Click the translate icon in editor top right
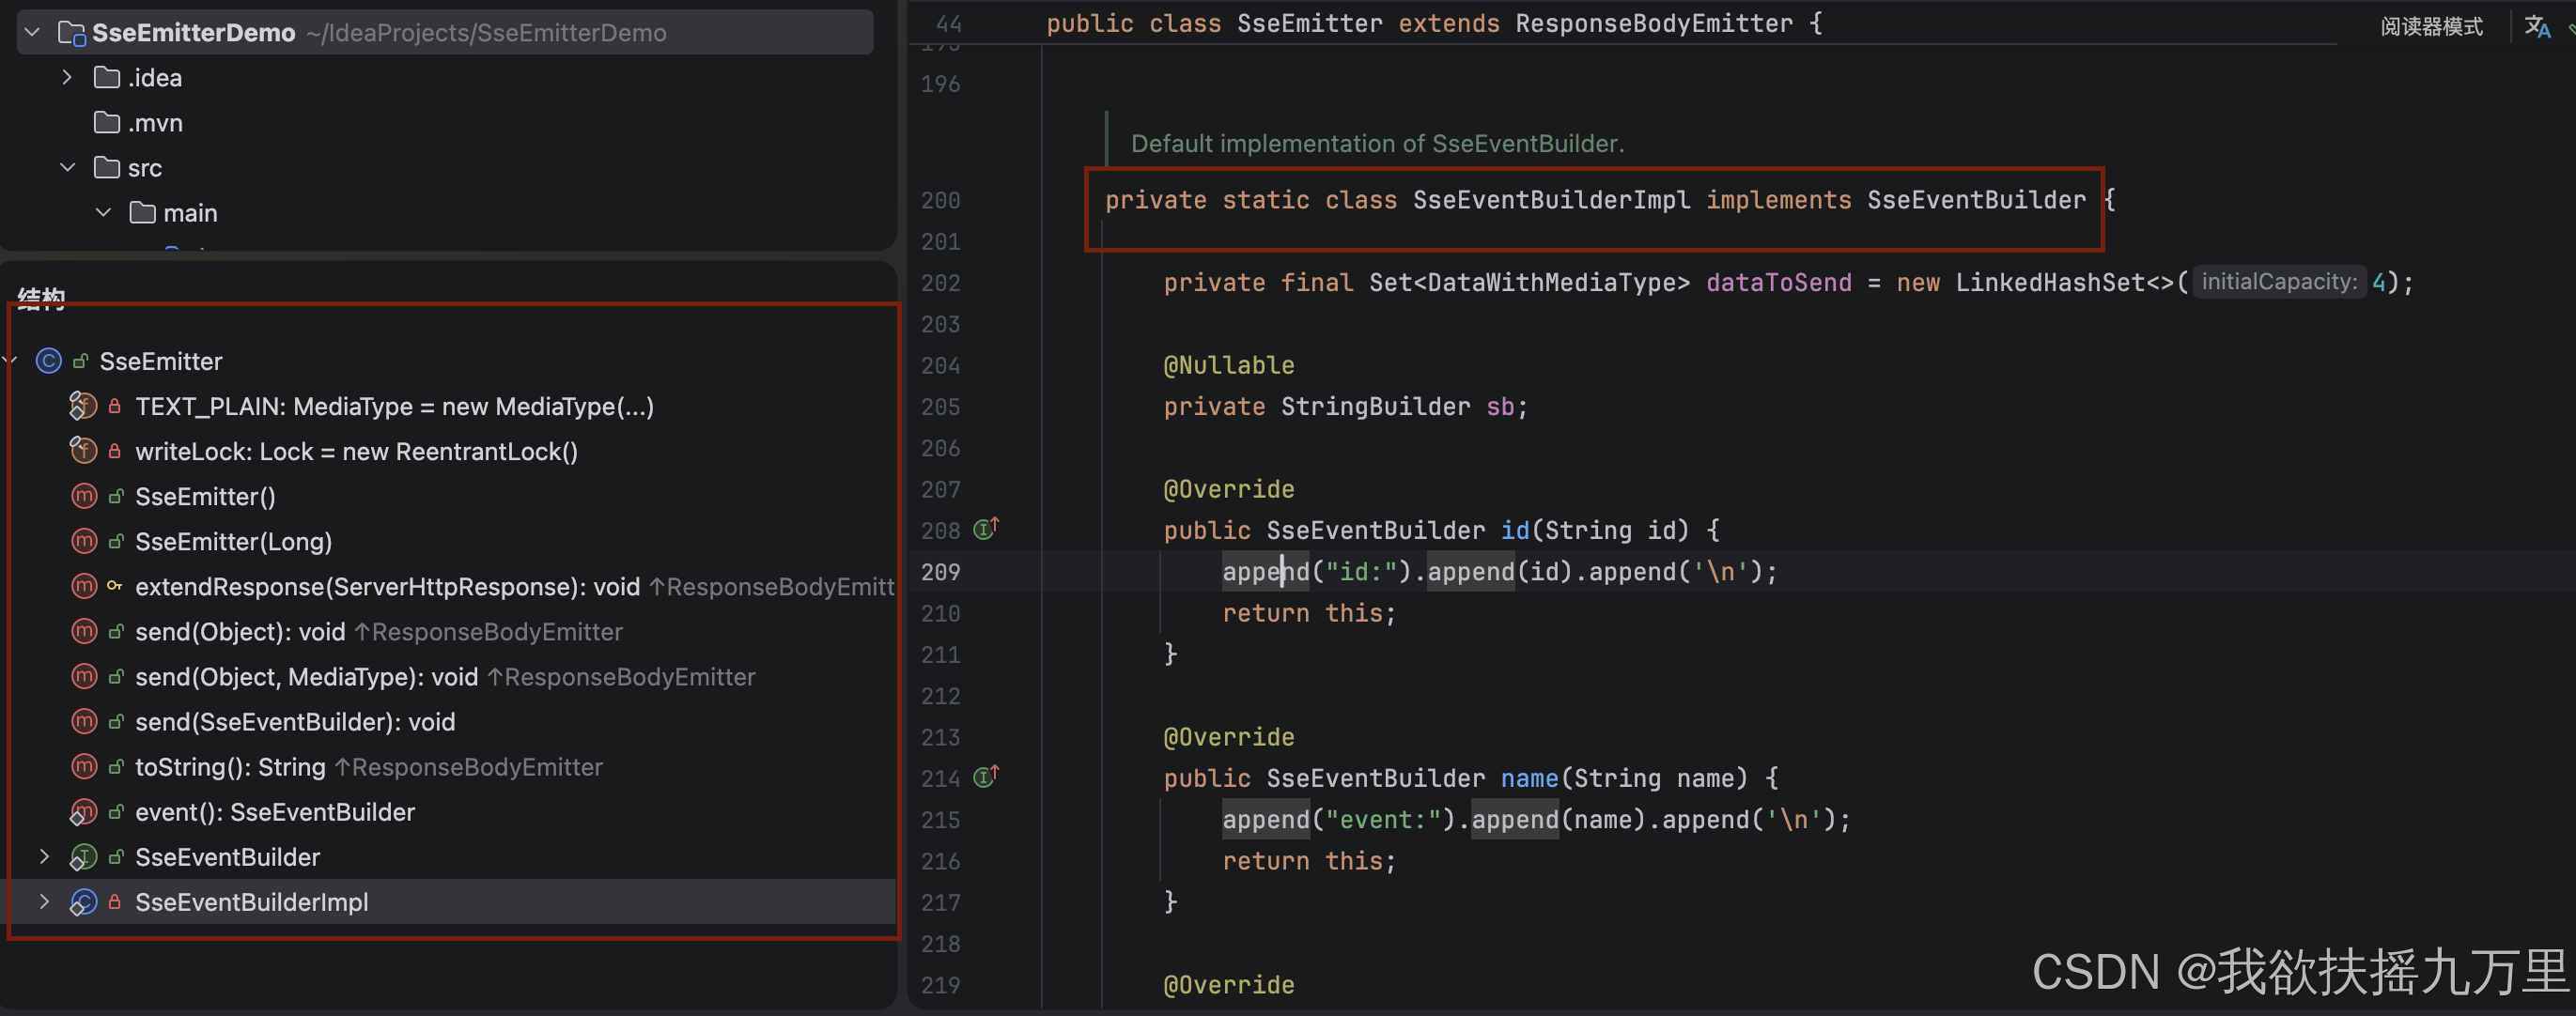2576x1016 pixels. point(2537,26)
